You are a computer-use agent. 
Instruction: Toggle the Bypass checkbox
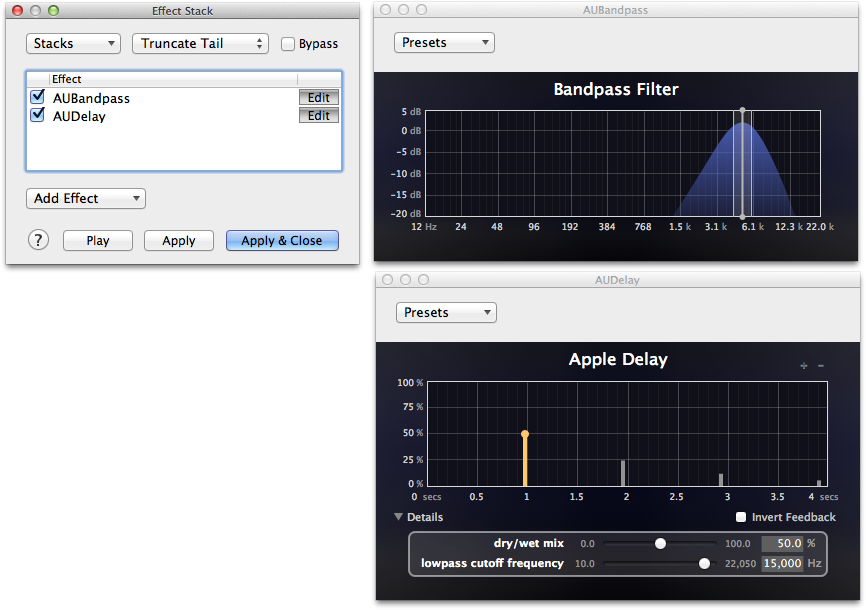[288, 44]
